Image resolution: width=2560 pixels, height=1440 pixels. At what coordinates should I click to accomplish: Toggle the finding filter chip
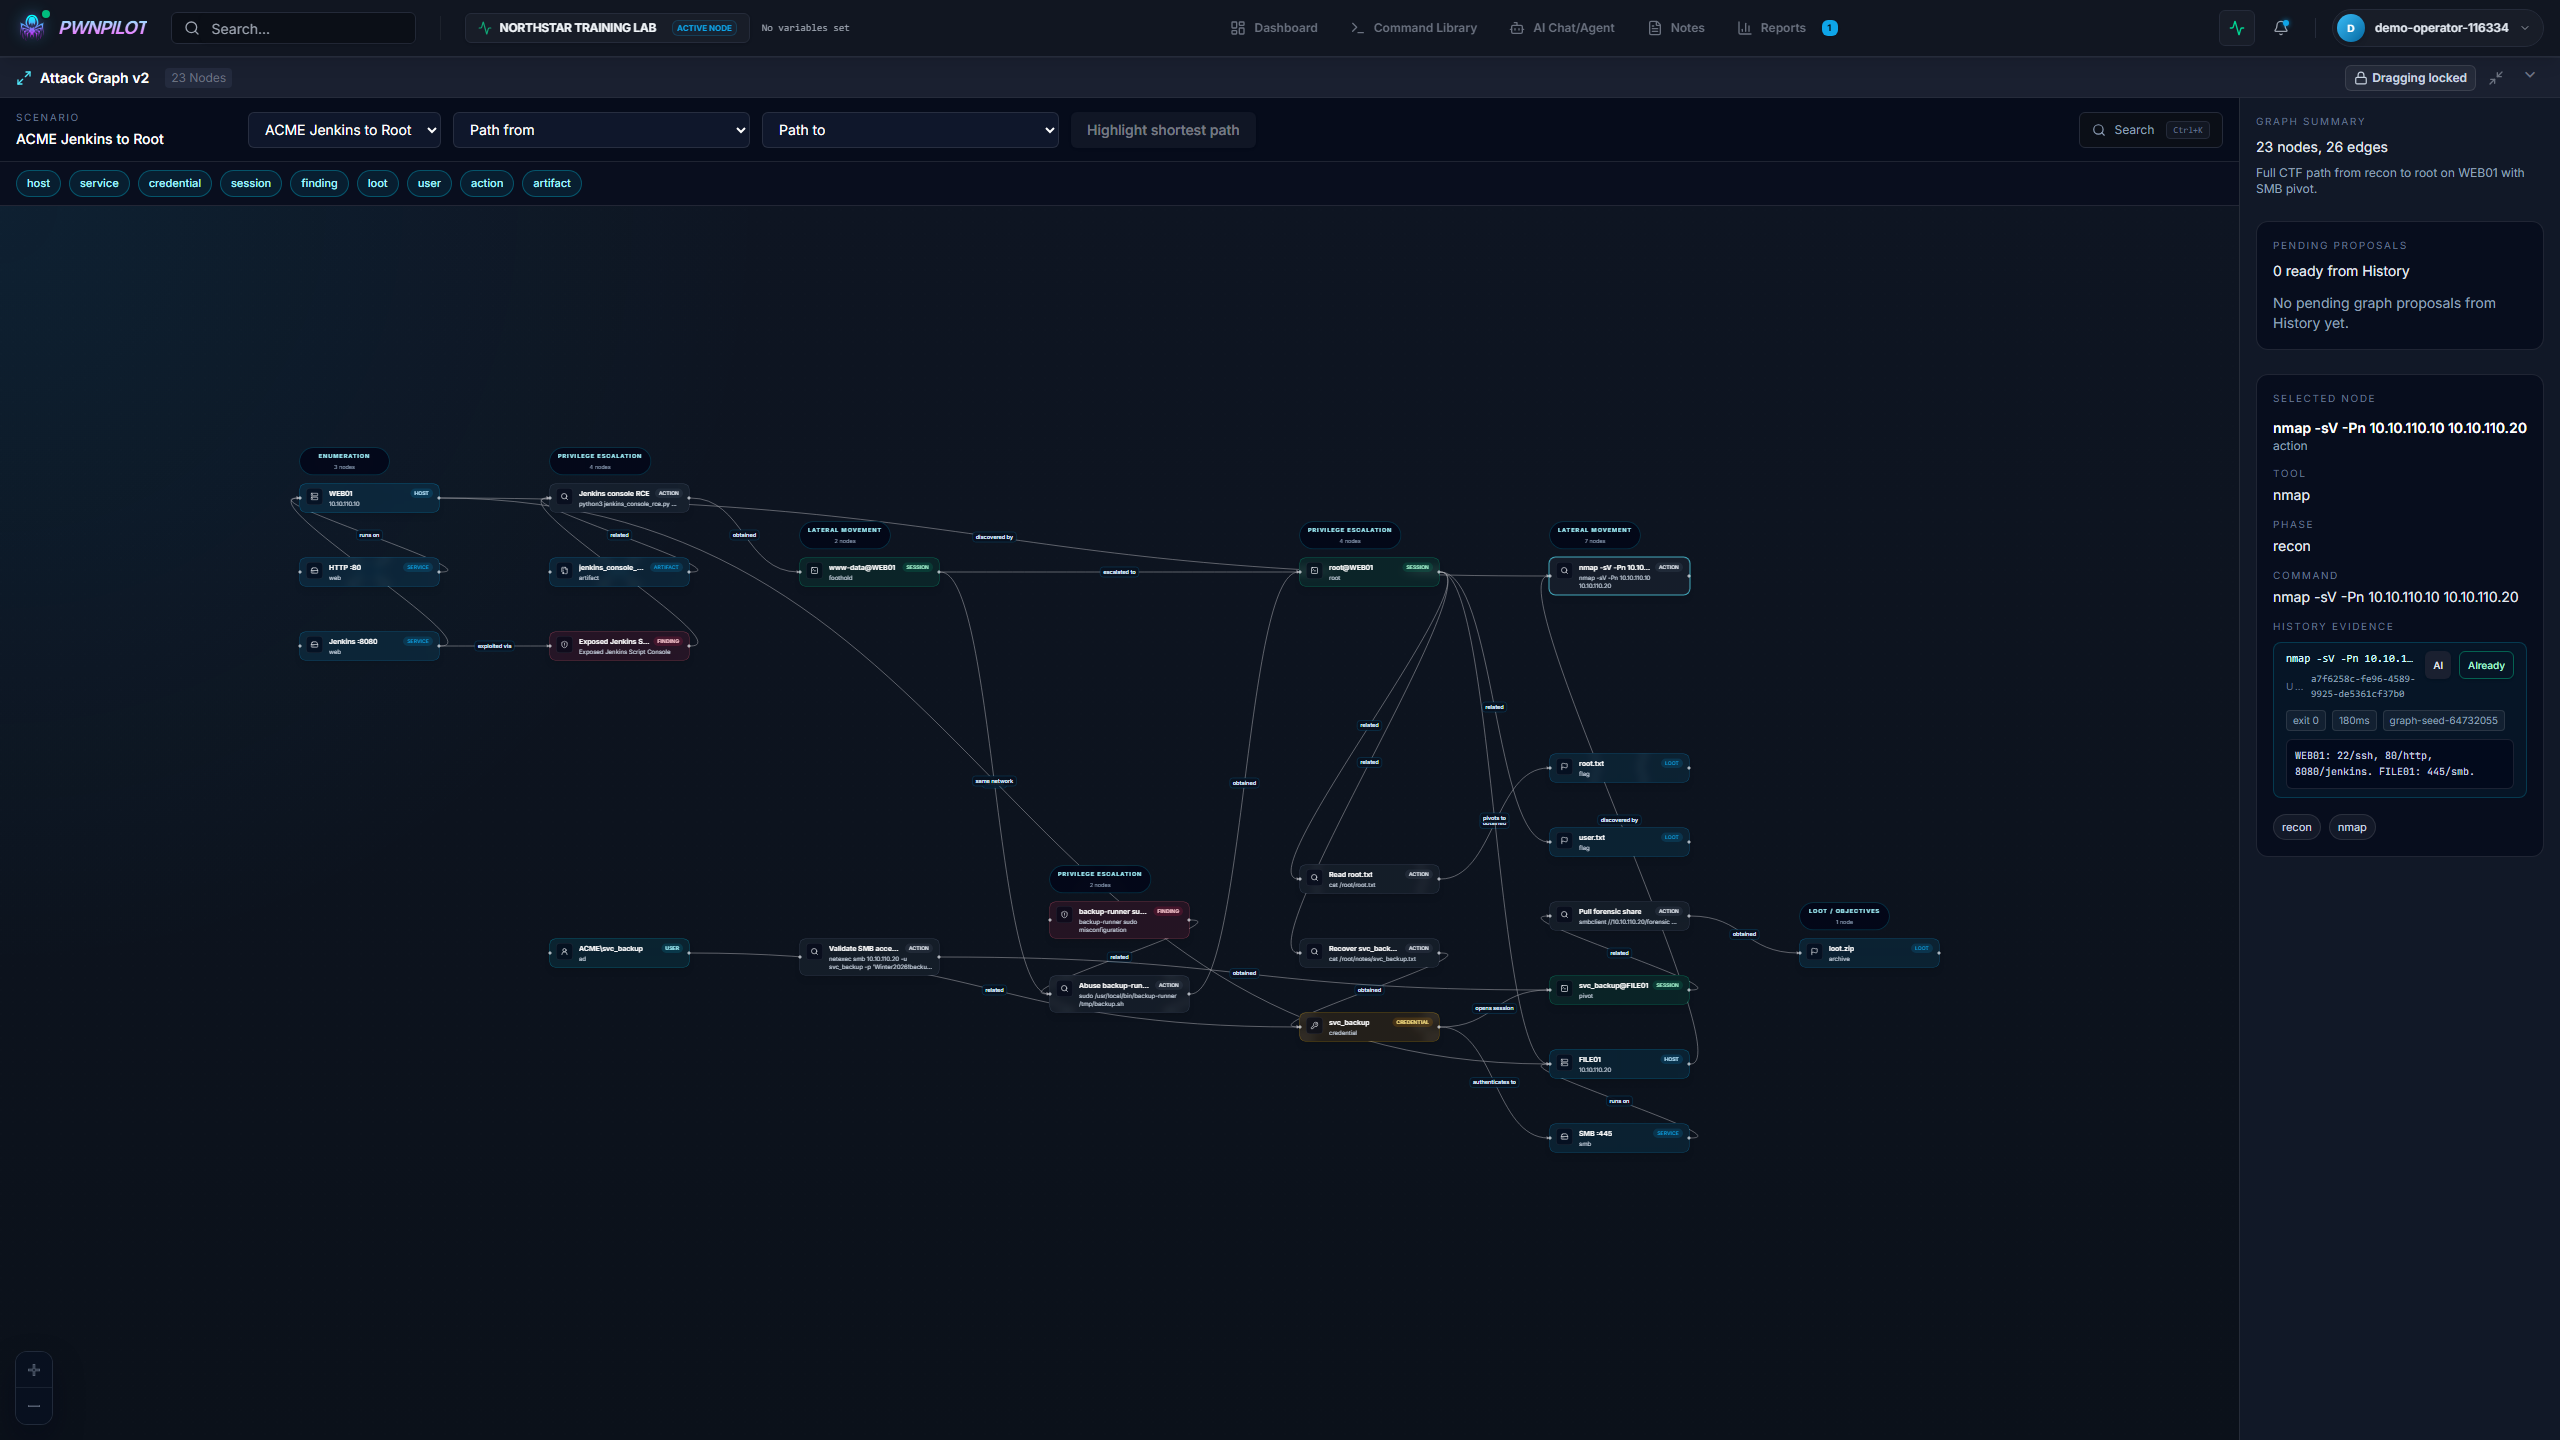point(319,183)
